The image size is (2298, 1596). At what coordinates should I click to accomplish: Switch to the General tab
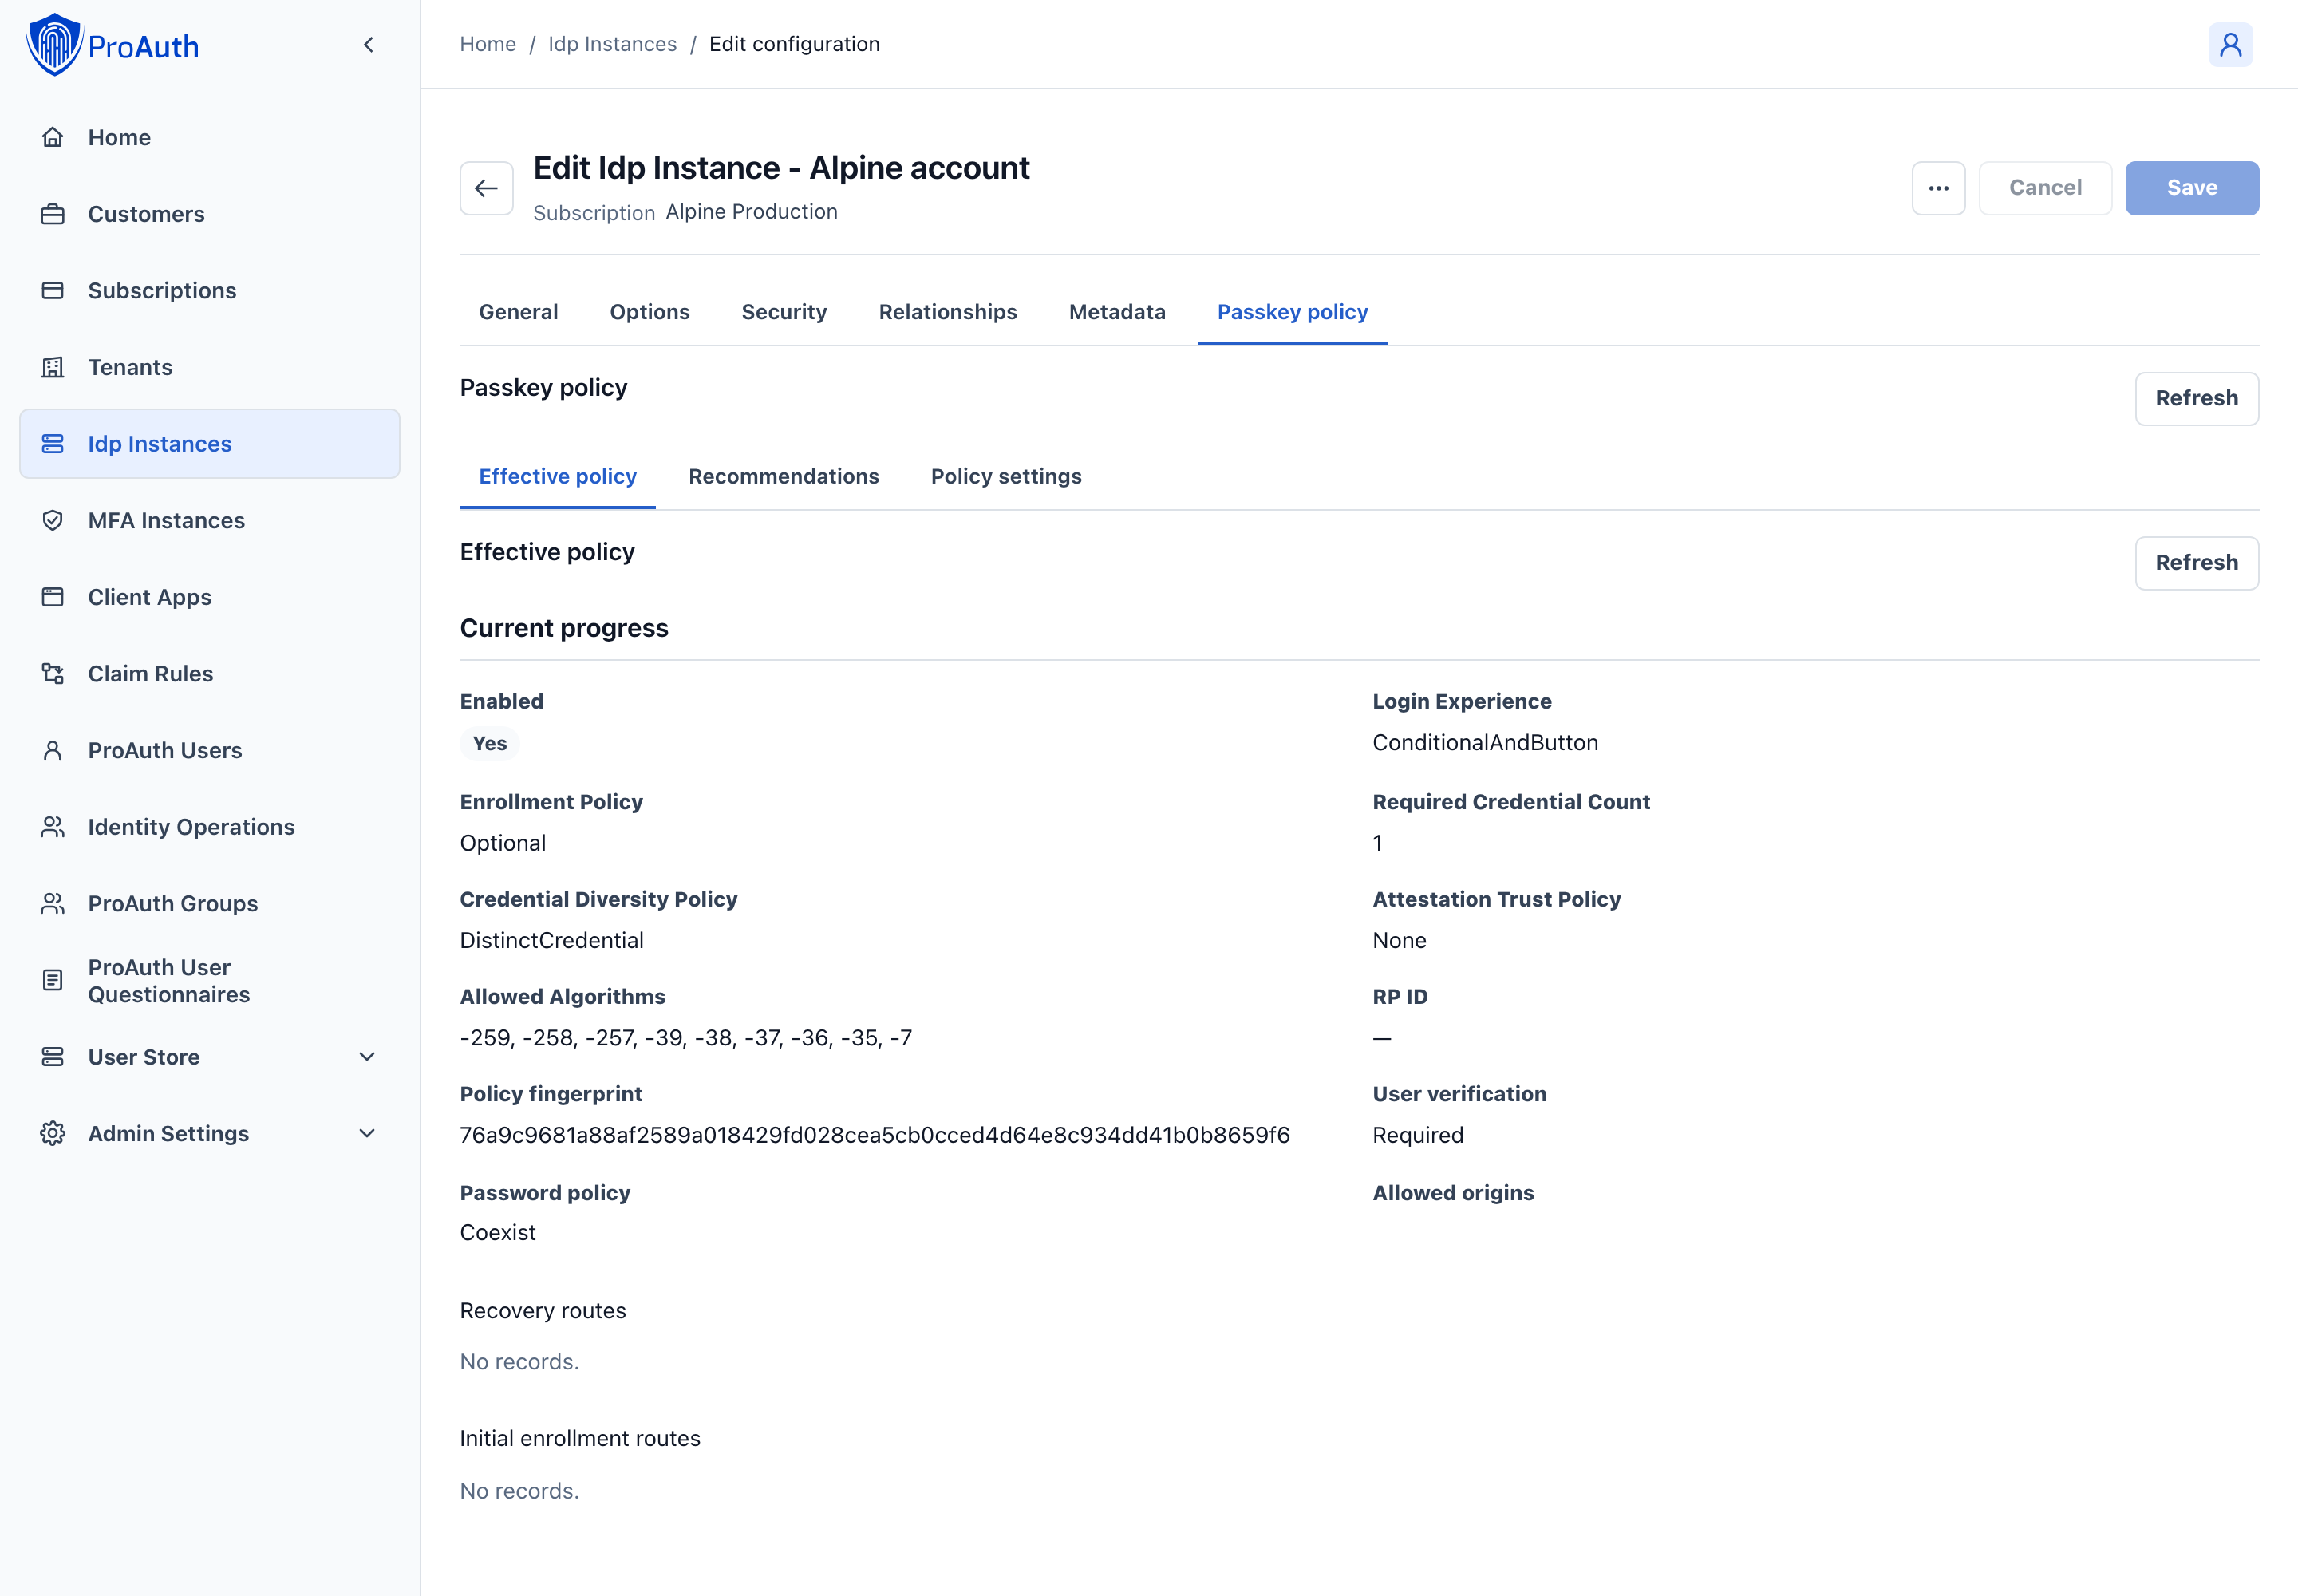coord(518,312)
